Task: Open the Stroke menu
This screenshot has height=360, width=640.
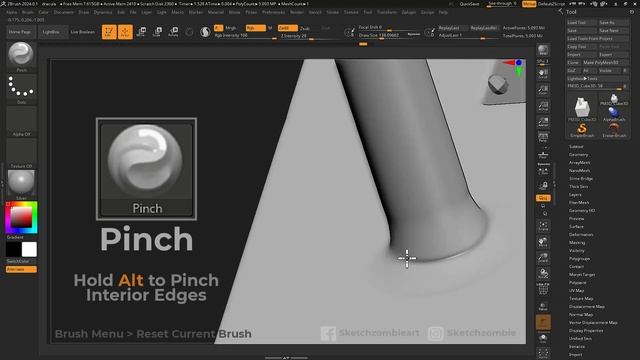Action: pos(332,12)
